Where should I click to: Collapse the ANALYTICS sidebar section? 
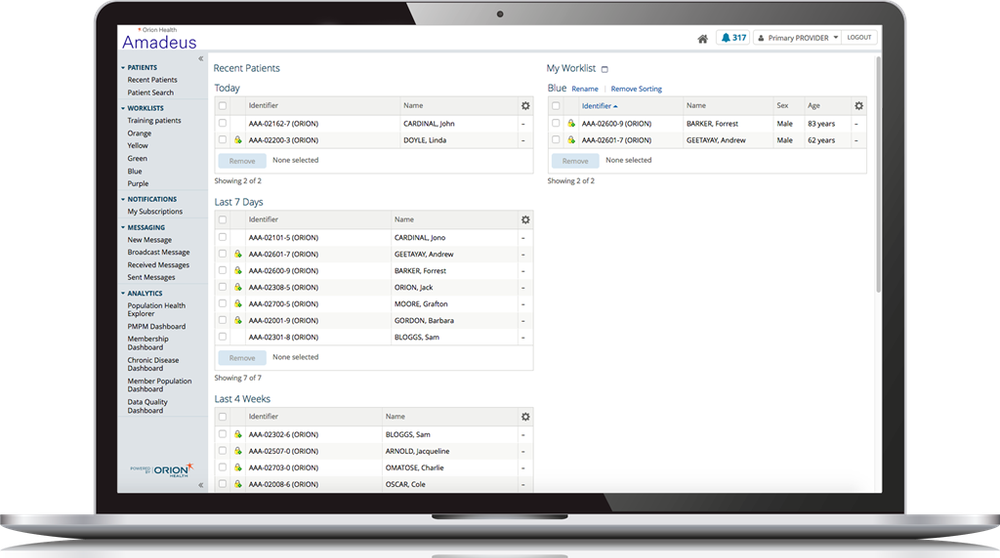(x=123, y=294)
